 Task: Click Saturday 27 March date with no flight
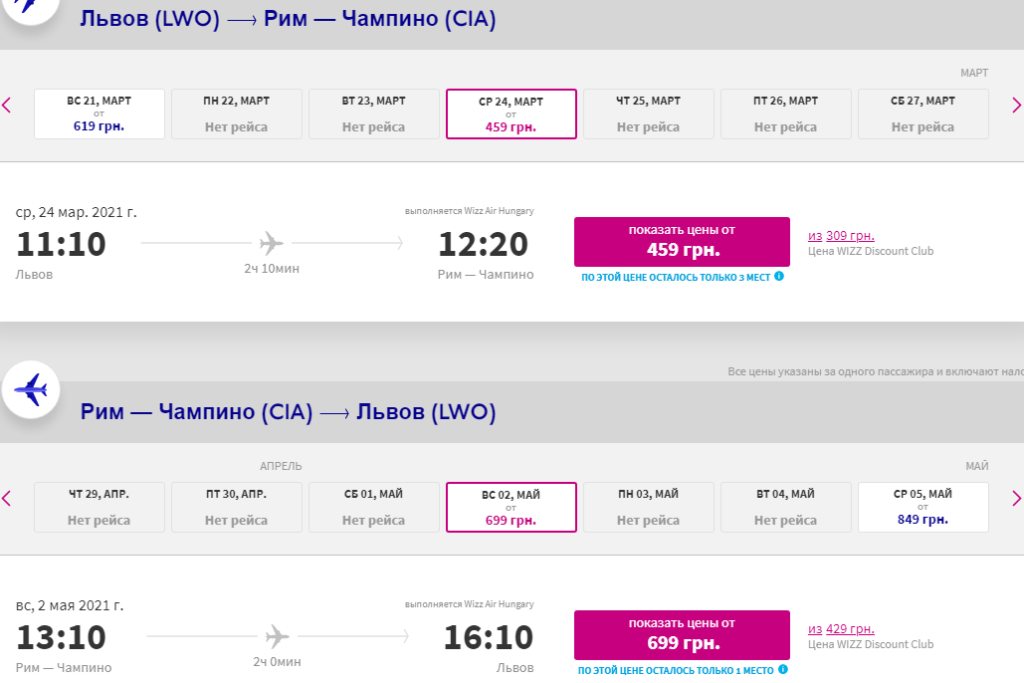[923, 114]
